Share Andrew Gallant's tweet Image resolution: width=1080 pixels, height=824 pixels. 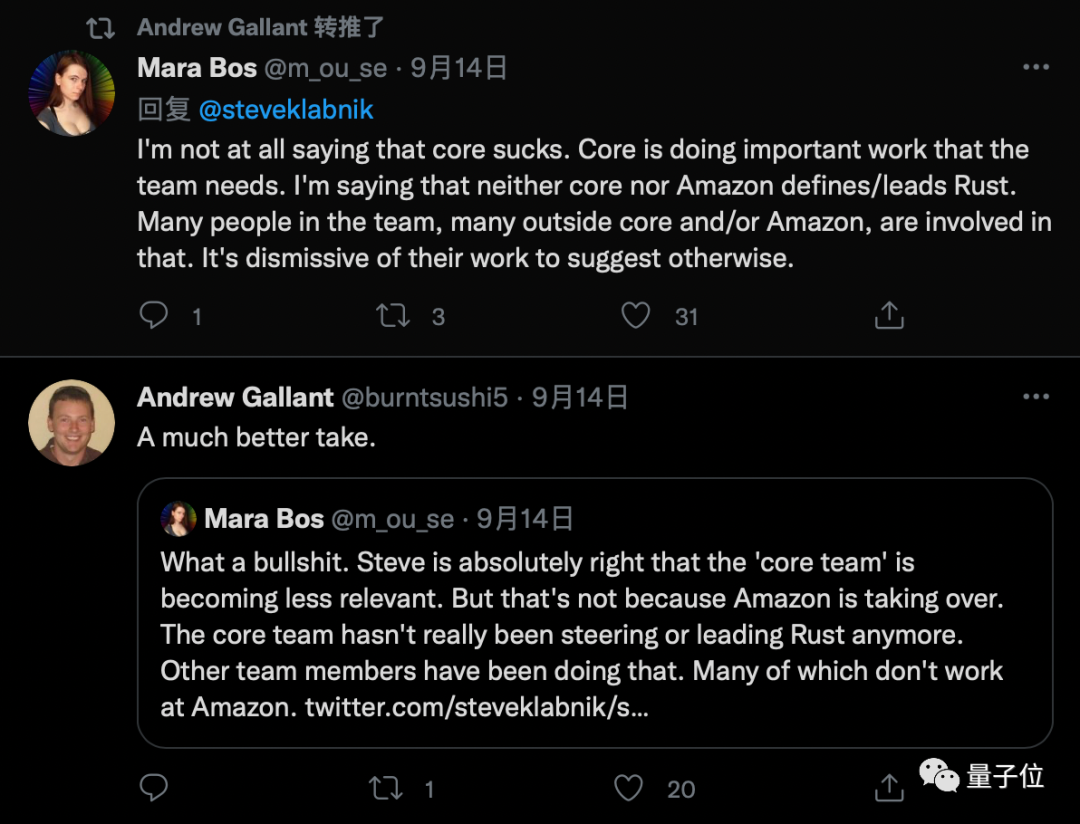pyautogui.click(x=889, y=788)
